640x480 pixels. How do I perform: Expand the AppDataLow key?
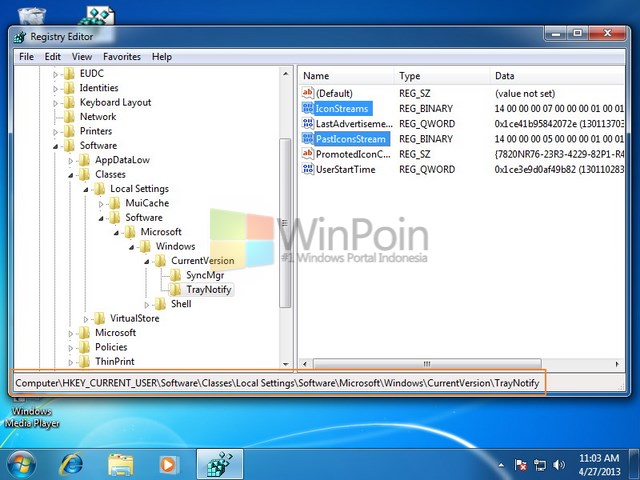pyautogui.click(x=71, y=161)
